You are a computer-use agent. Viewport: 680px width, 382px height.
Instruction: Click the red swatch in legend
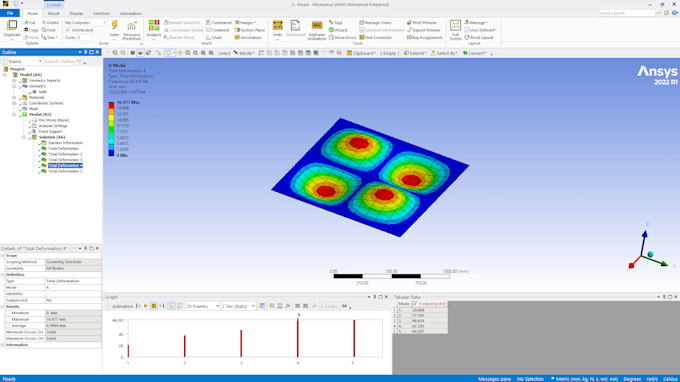click(111, 105)
